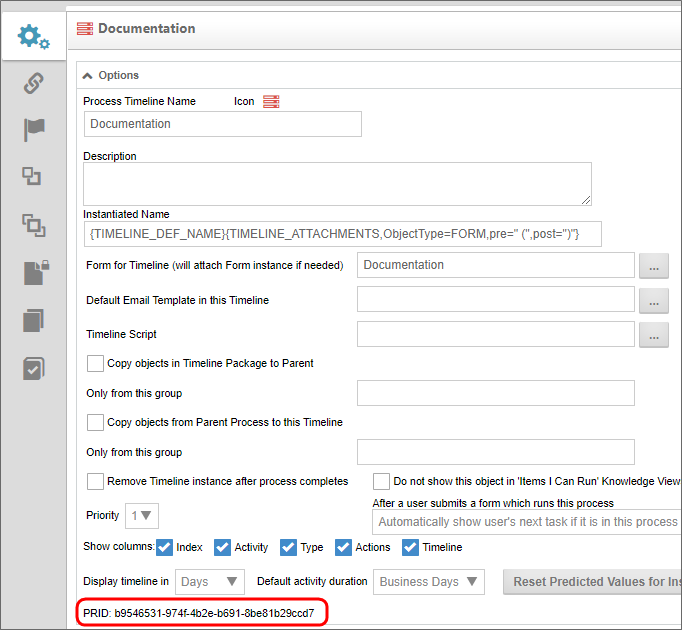The height and width of the screenshot is (630, 682).
Task: Open the chain link icon in sidebar
Action: tap(33, 83)
